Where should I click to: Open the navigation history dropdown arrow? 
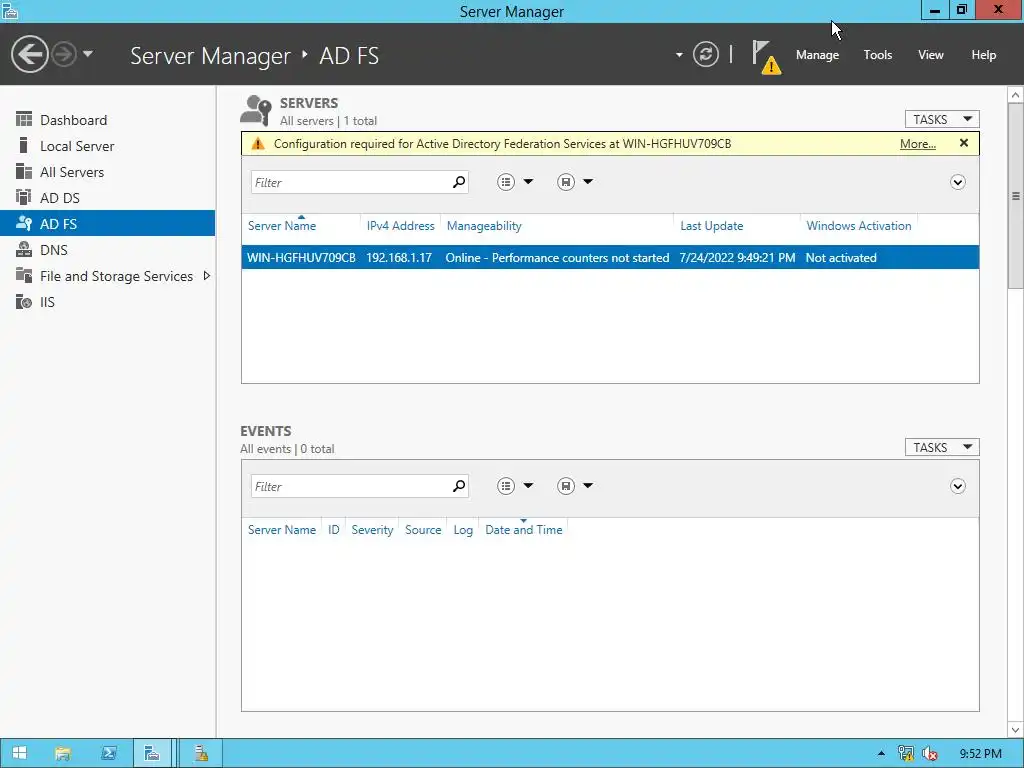pos(88,54)
